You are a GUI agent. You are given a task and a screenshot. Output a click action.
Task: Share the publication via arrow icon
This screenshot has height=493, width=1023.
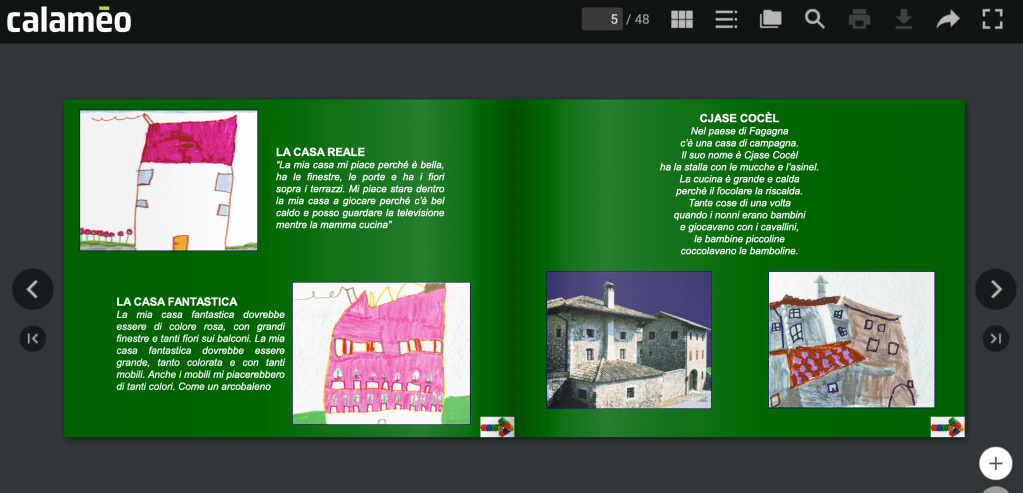948,19
